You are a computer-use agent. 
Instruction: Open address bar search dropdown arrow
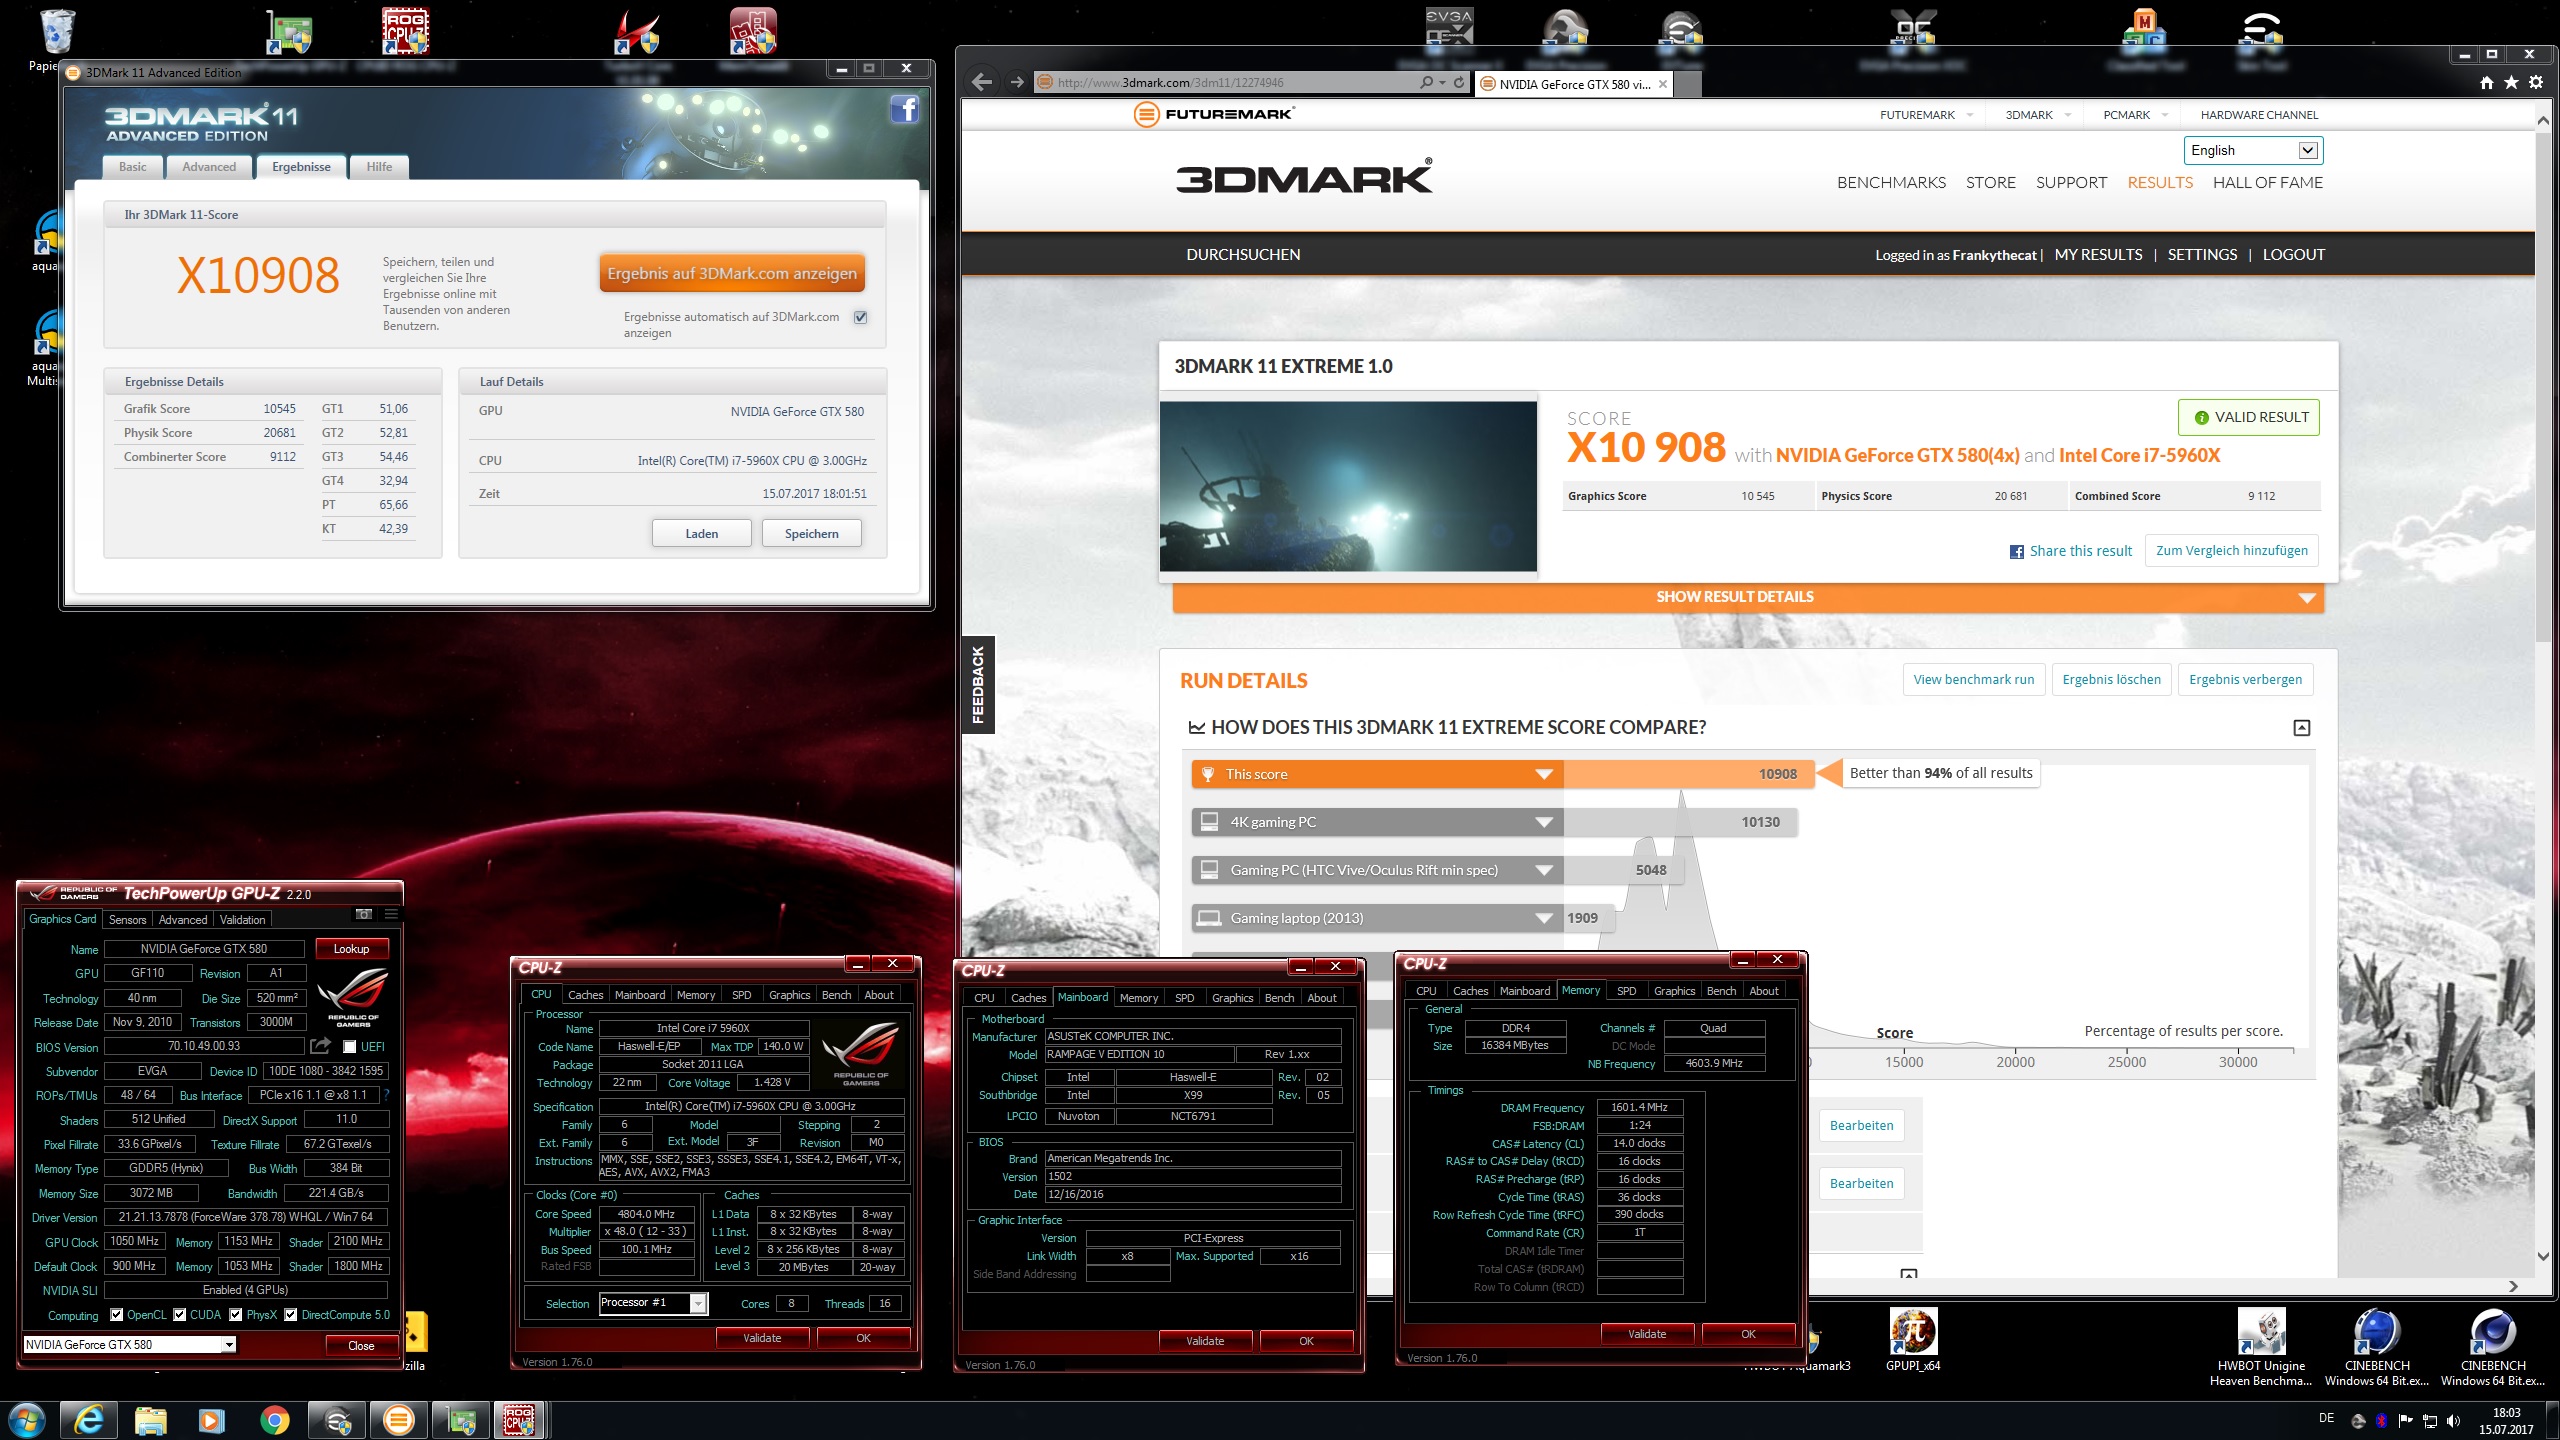tap(1442, 82)
